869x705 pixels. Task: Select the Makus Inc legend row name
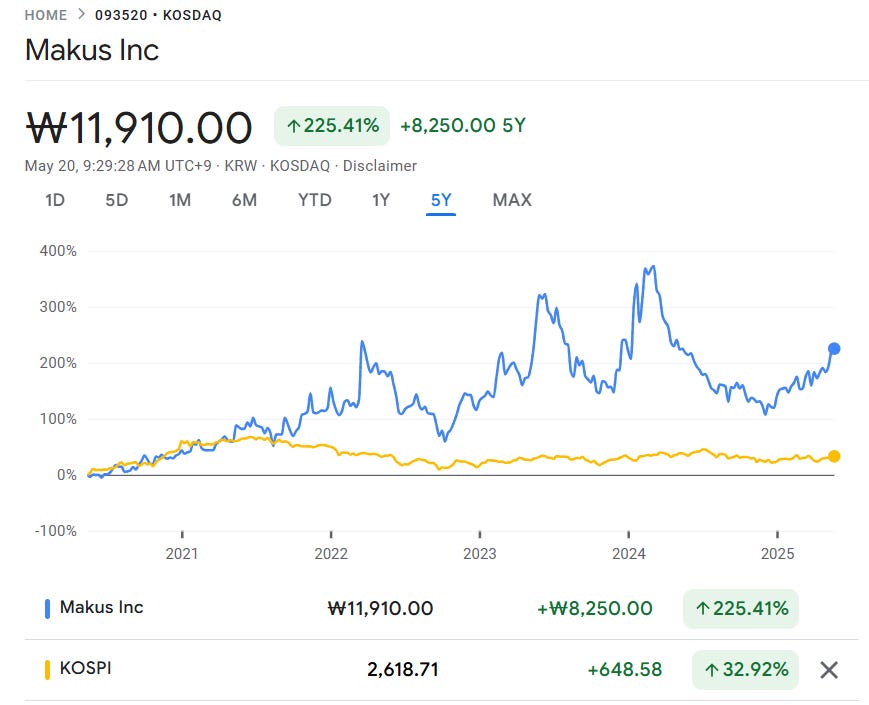[101, 607]
